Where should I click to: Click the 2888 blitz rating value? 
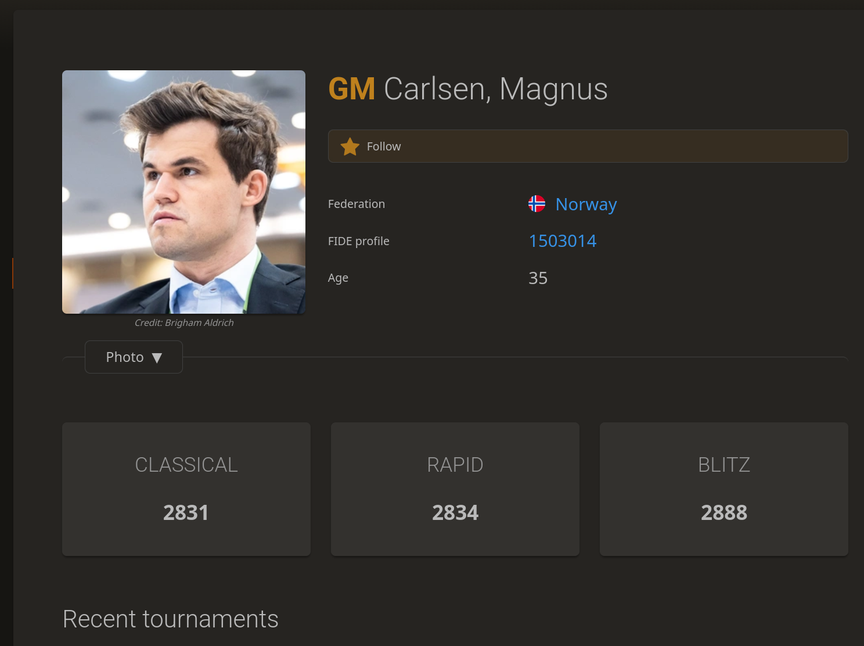[724, 513]
